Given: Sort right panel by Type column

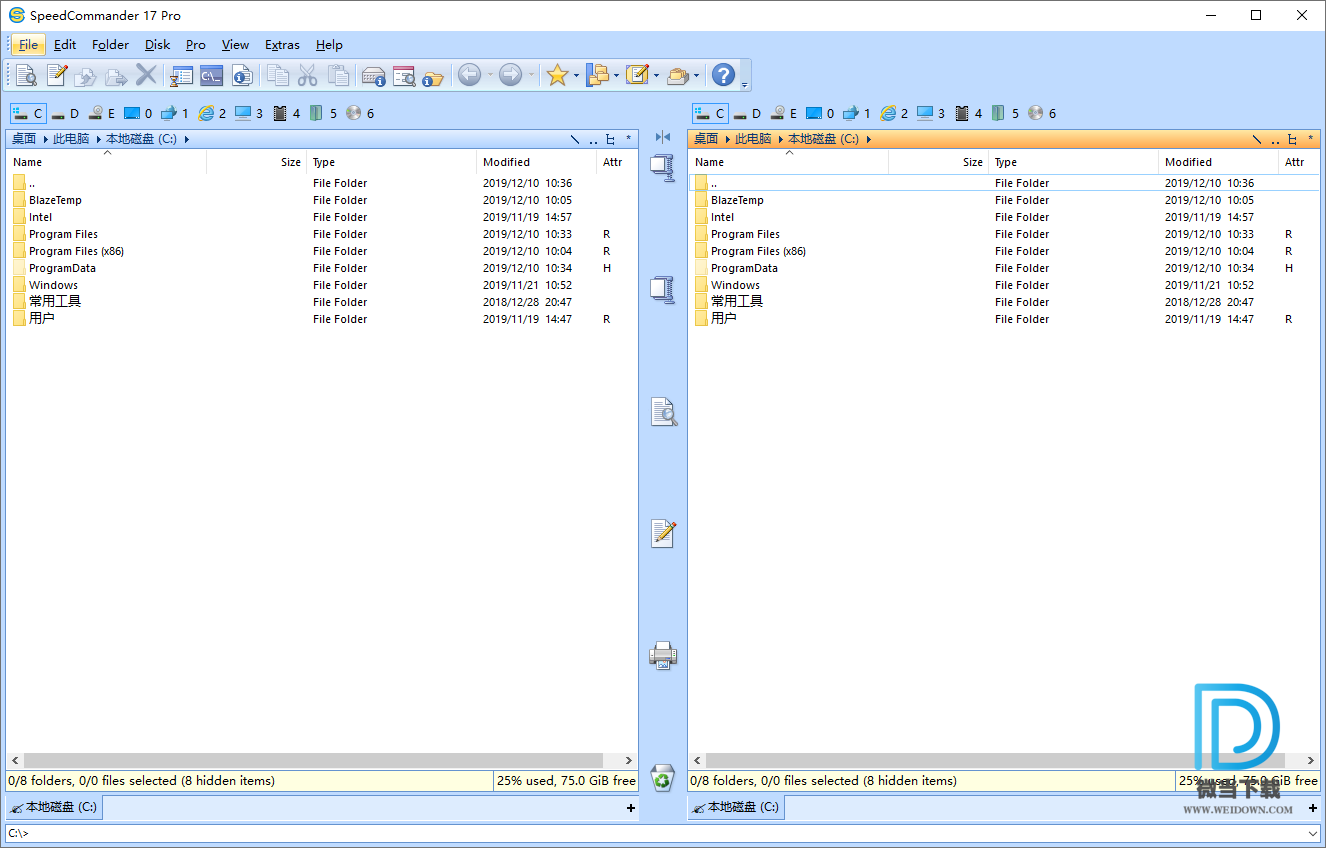Looking at the screenshot, I should (1073, 162).
